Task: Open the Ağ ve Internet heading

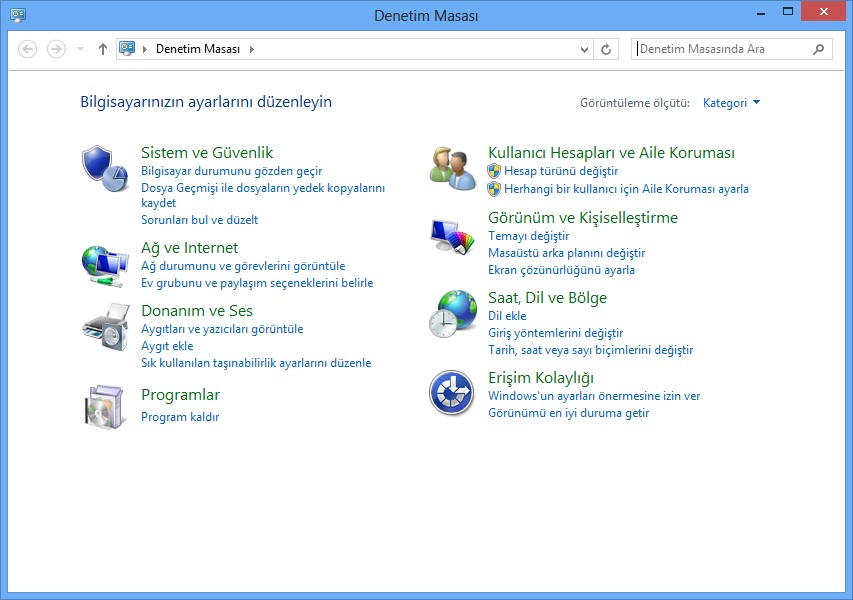Action: pyautogui.click(x=189, y=249)
